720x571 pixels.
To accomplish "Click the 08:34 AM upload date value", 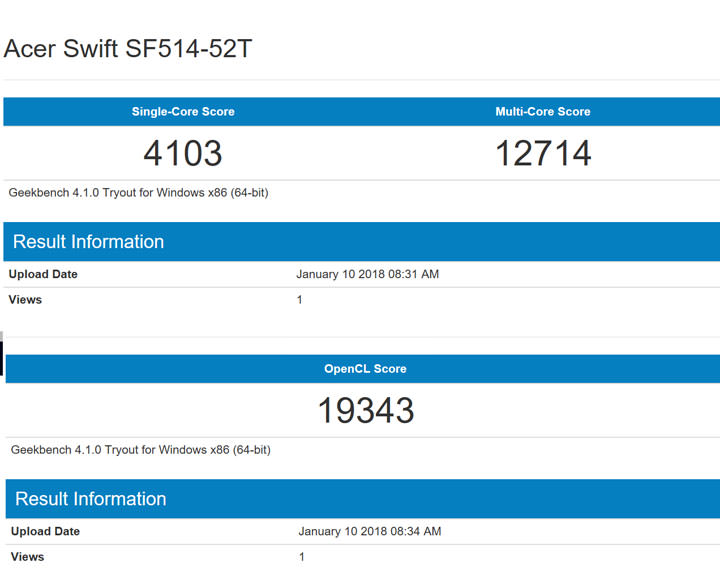I will 369,531.
